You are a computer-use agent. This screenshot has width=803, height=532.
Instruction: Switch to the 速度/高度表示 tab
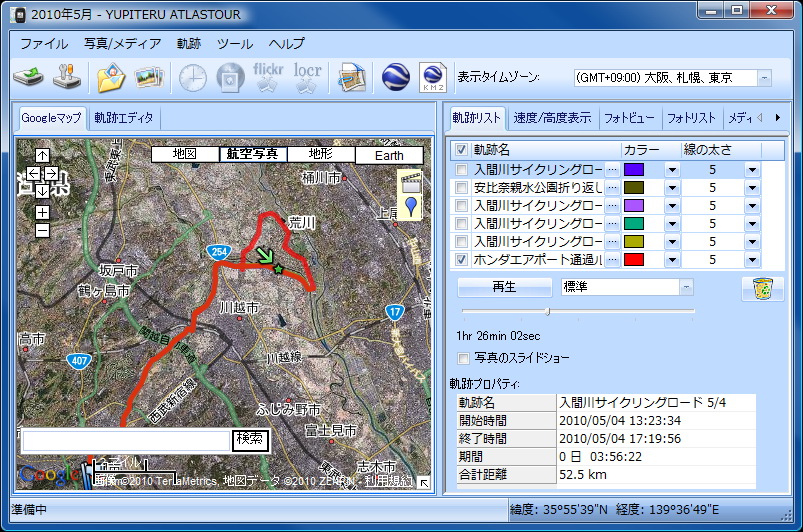552,118
